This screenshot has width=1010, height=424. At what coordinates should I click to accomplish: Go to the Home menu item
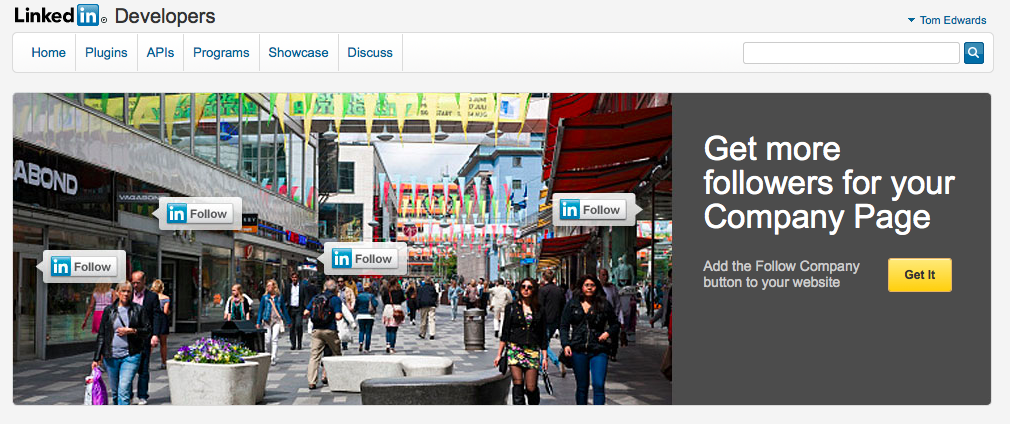click(x=48, y=53)
